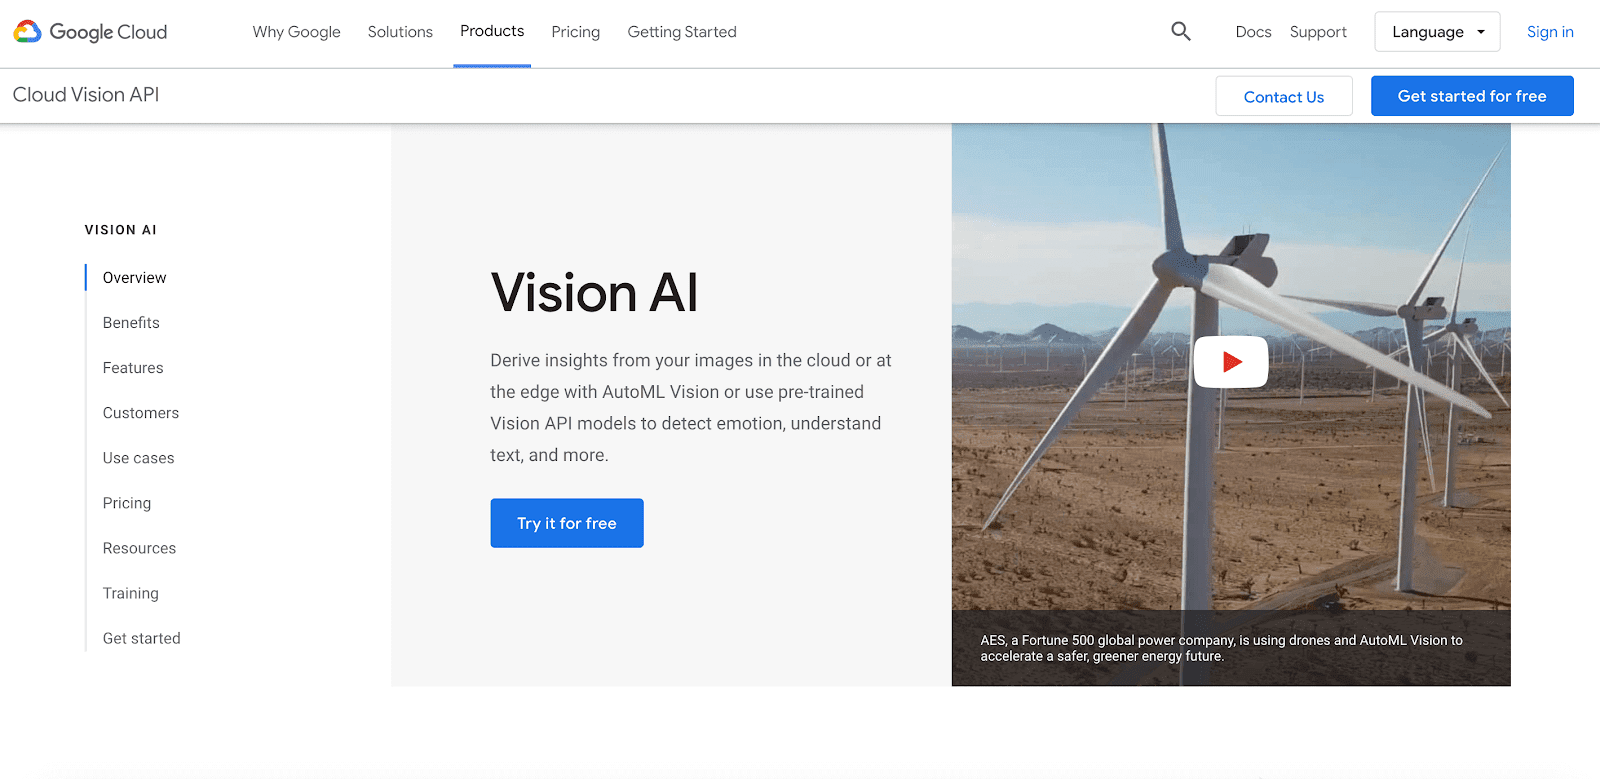
Task: Click the Contact Us button
Action: click(1284, 96)
